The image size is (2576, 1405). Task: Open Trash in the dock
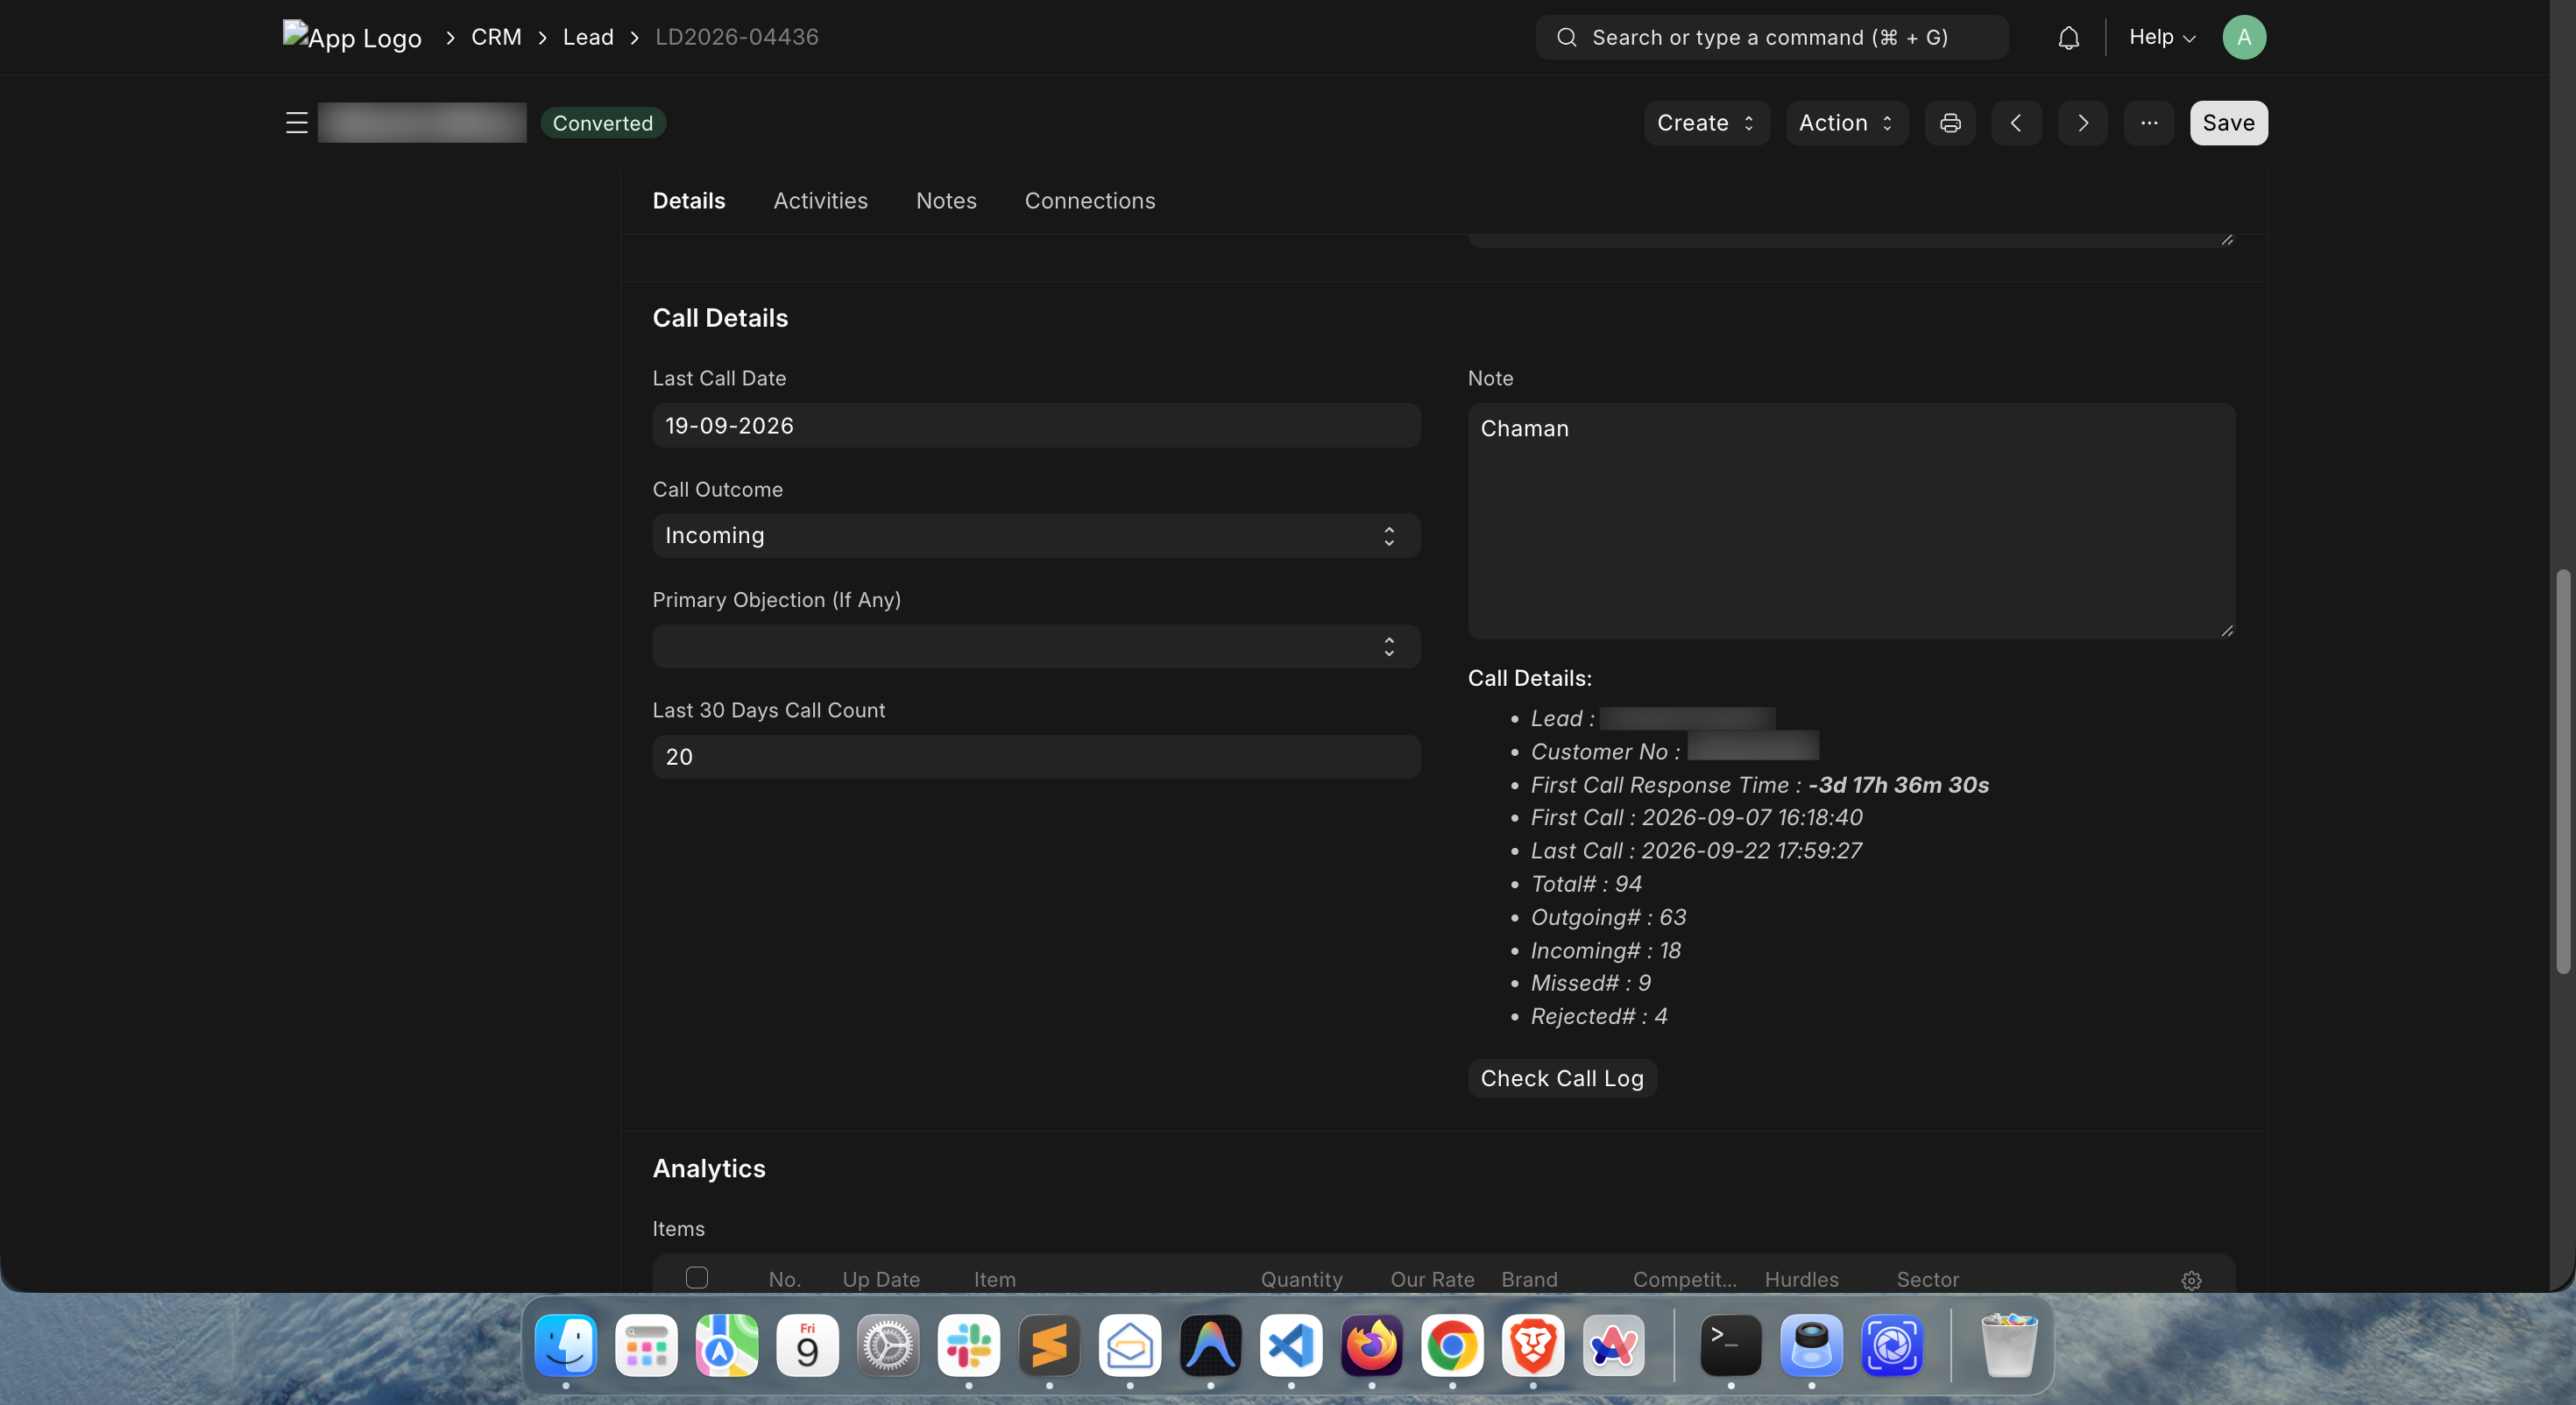pos(2008,1345)
